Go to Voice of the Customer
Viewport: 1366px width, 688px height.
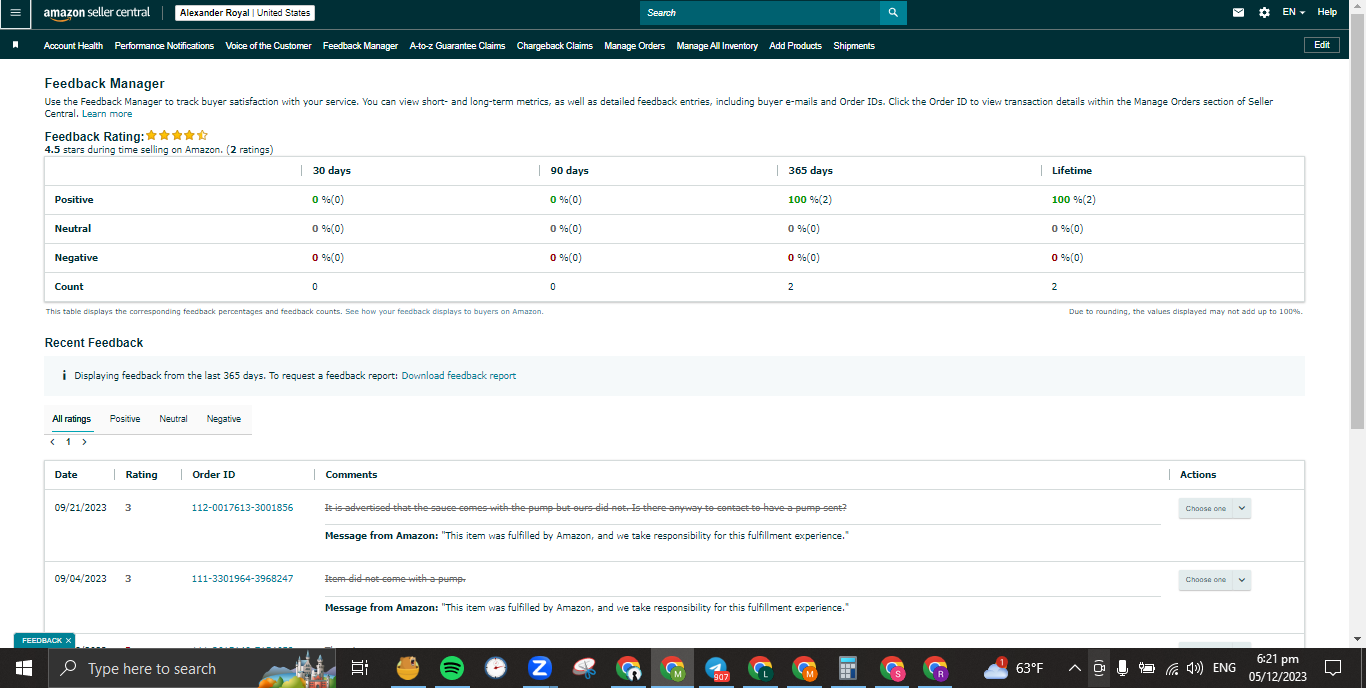tap(268, 46)
